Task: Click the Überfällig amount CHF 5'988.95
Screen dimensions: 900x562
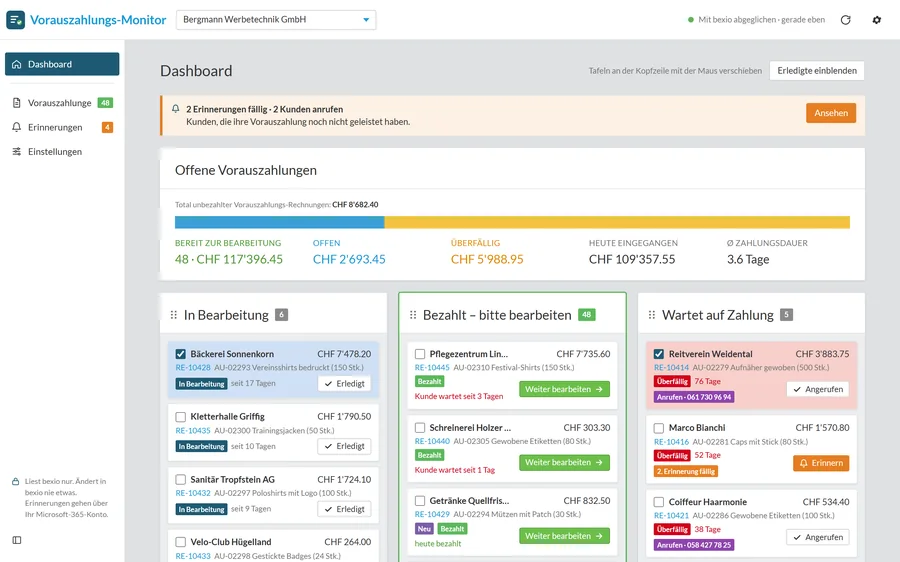Action: coord(487,259)
